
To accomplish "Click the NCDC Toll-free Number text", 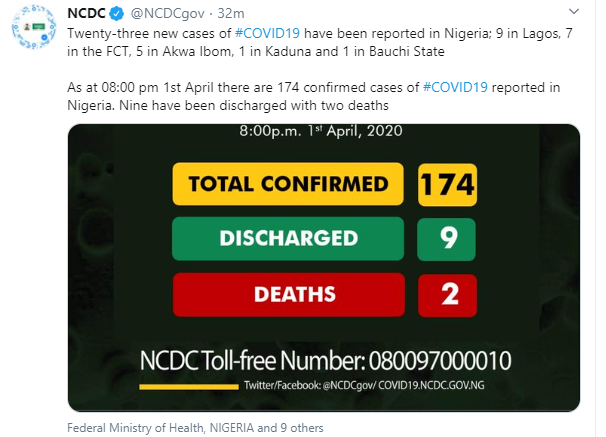I will [325, 361].
